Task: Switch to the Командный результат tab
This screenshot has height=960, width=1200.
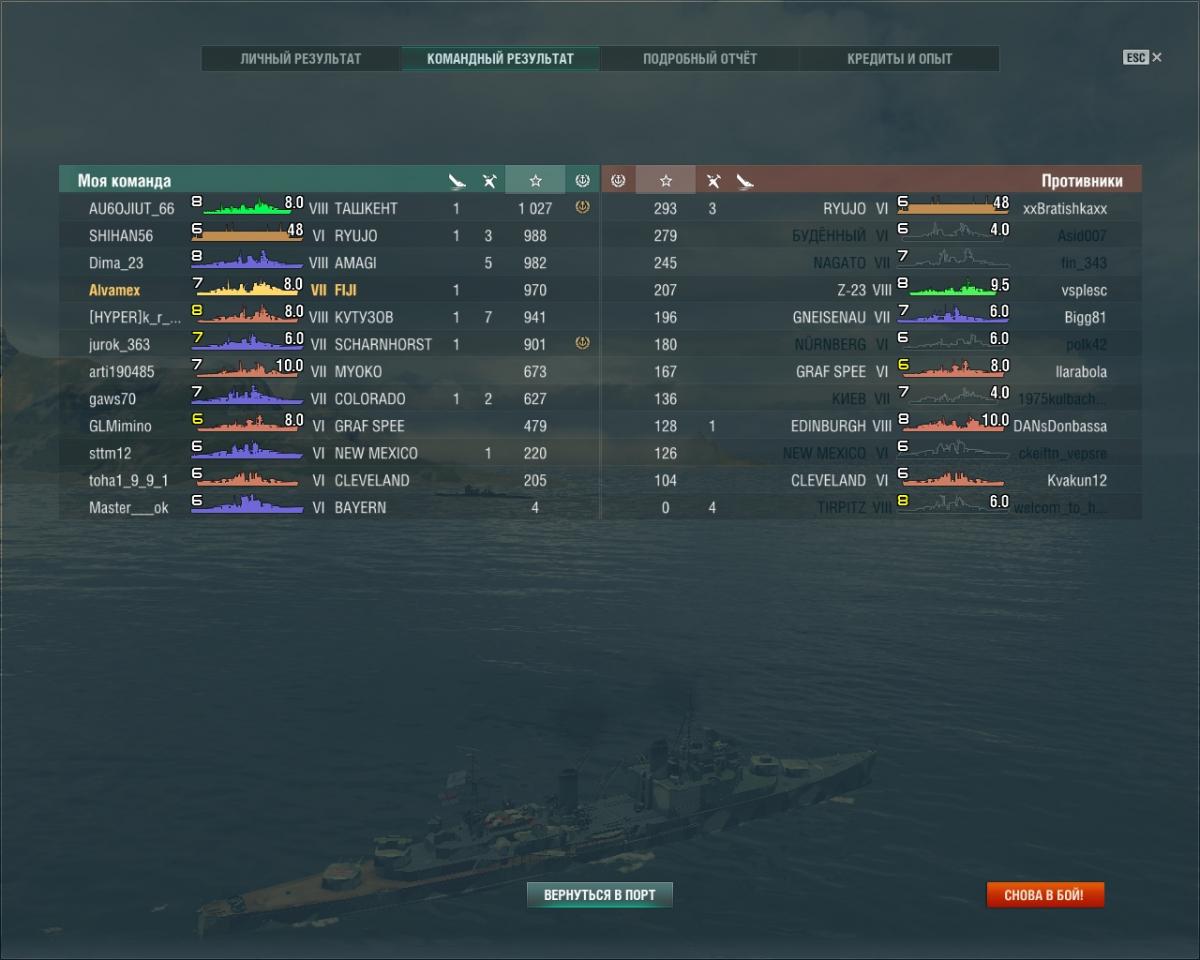Action: (500, 59)
